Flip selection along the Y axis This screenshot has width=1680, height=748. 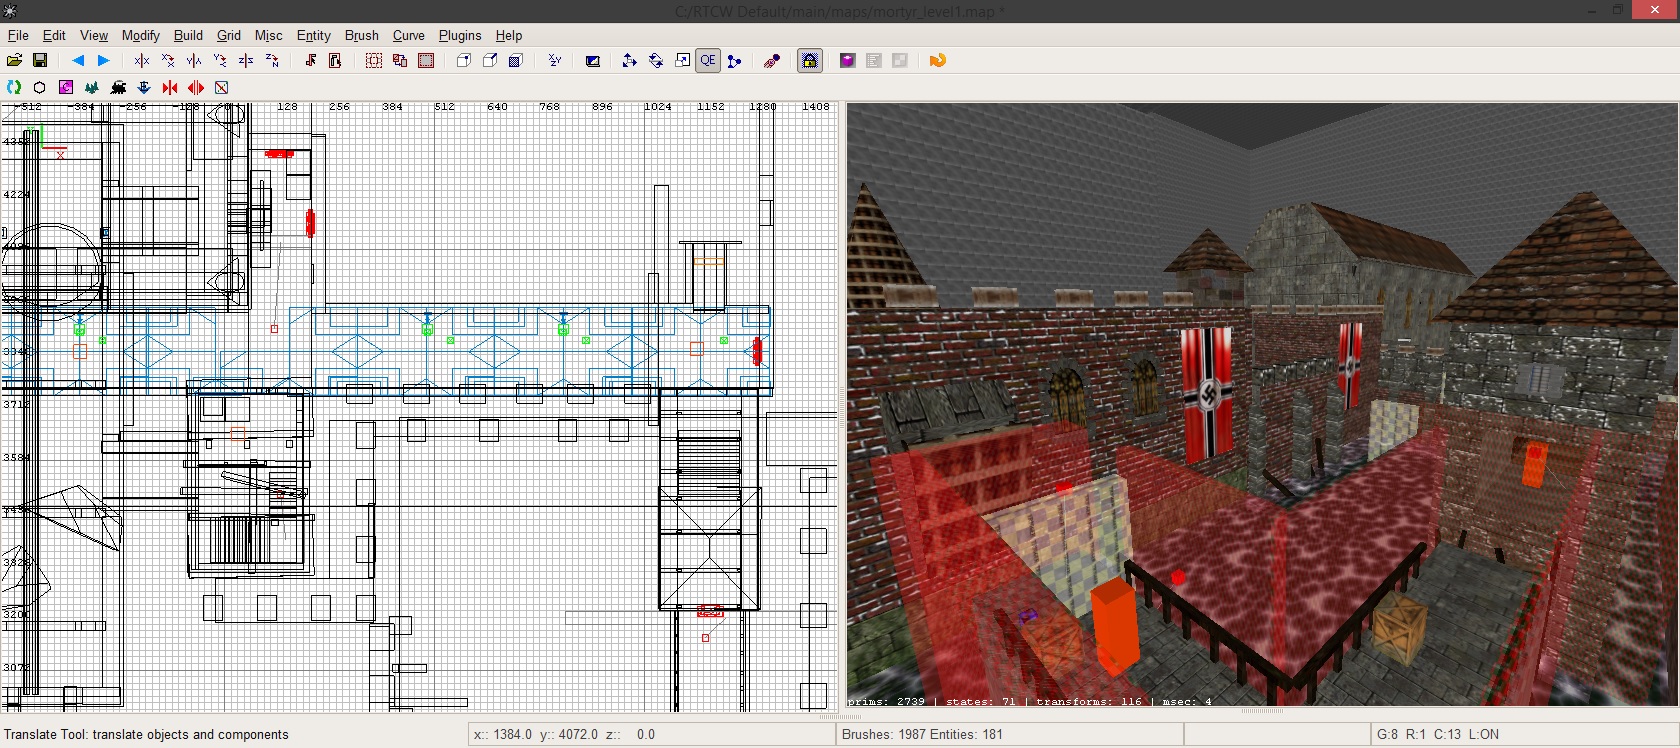[194, 61]
